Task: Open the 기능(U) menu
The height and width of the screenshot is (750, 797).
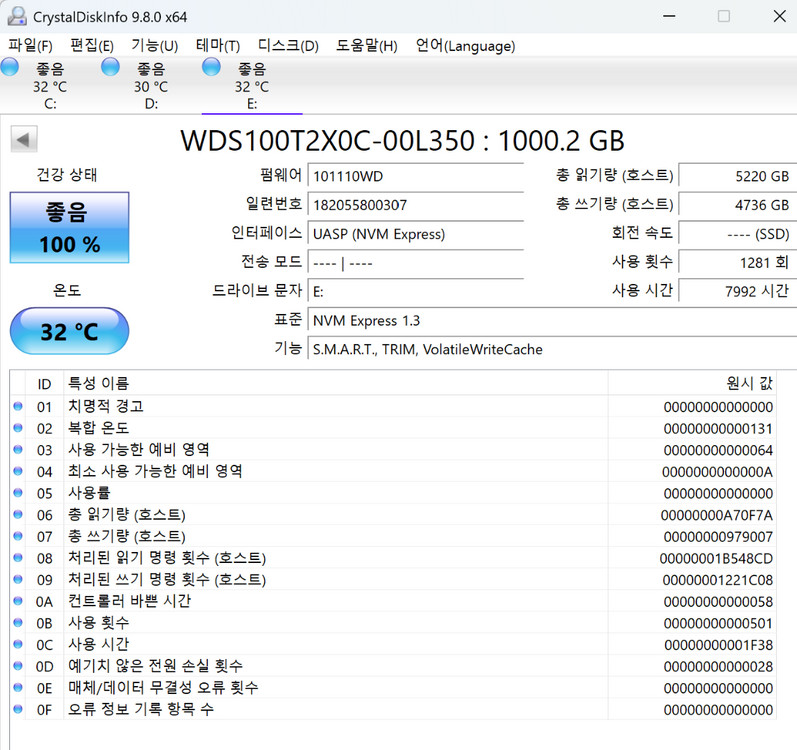Action: [x=155, y=46]
